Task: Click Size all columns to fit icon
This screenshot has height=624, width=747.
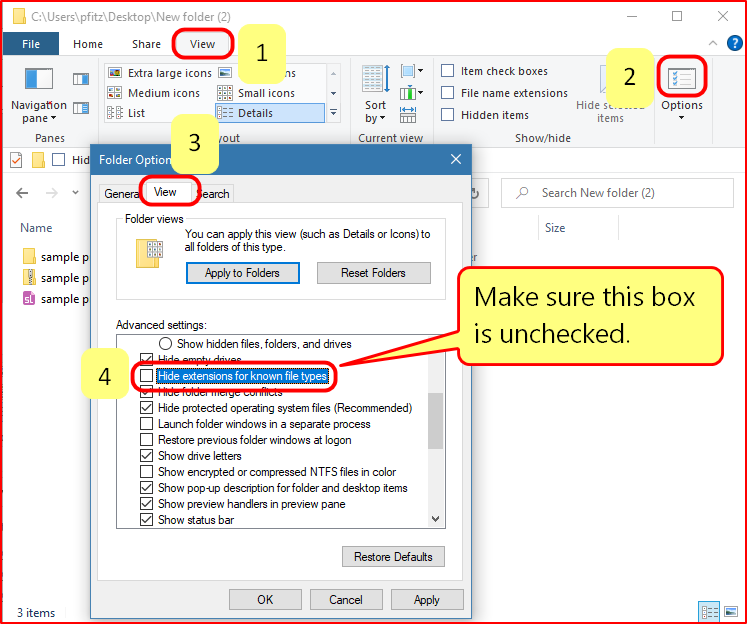Action: [408, 114]
